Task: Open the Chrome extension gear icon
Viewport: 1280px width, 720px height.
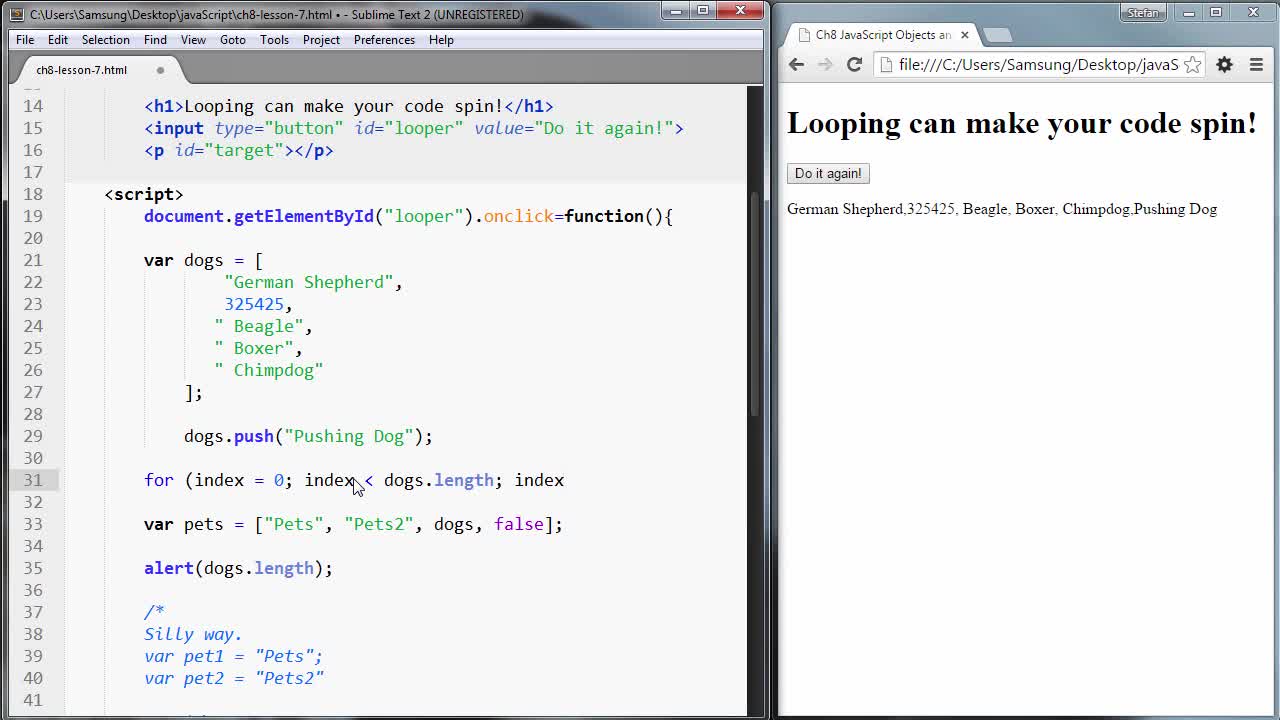Action: (x=1224, y=64)
